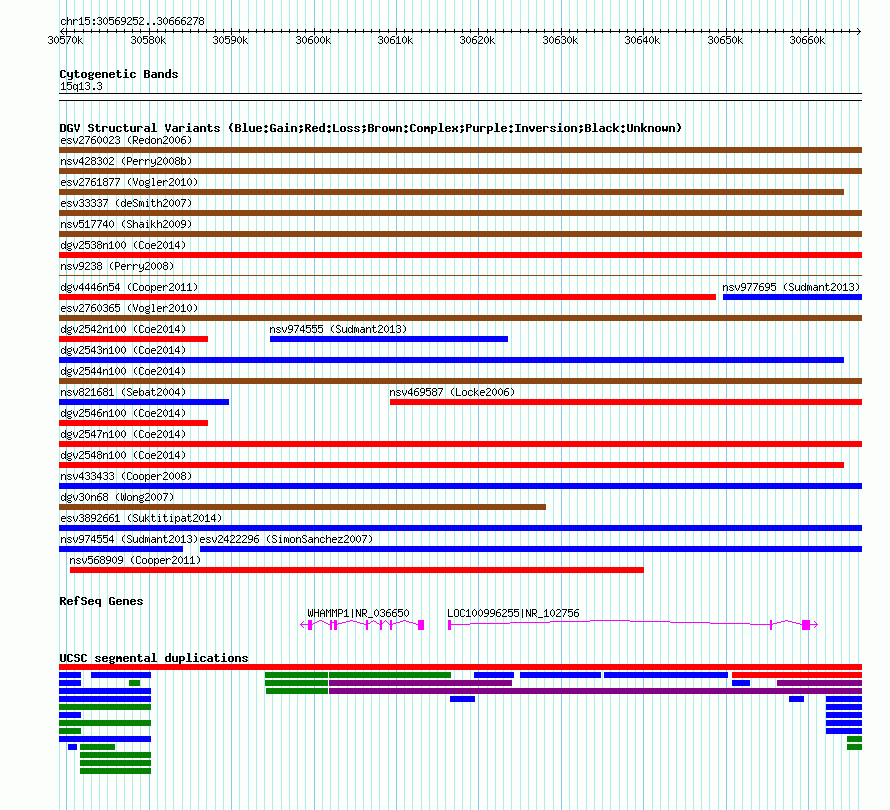
Task: Click the esv33337 (deSmith2007) variant label
Action: pyautogui.click(x=126, y=203)
